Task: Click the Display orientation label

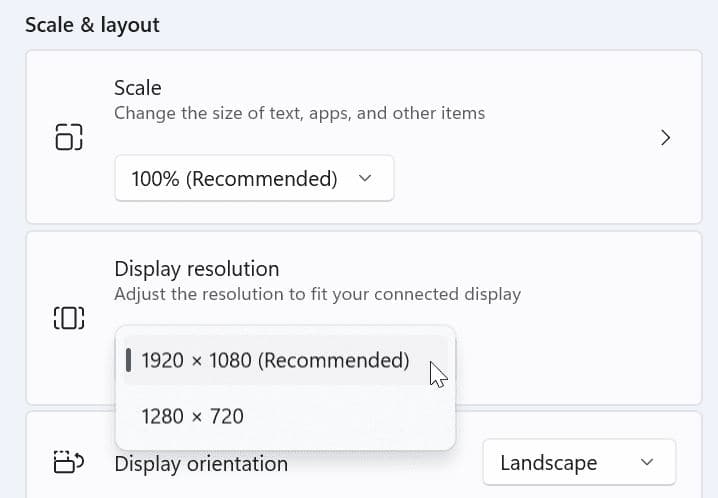Action: 202,464
